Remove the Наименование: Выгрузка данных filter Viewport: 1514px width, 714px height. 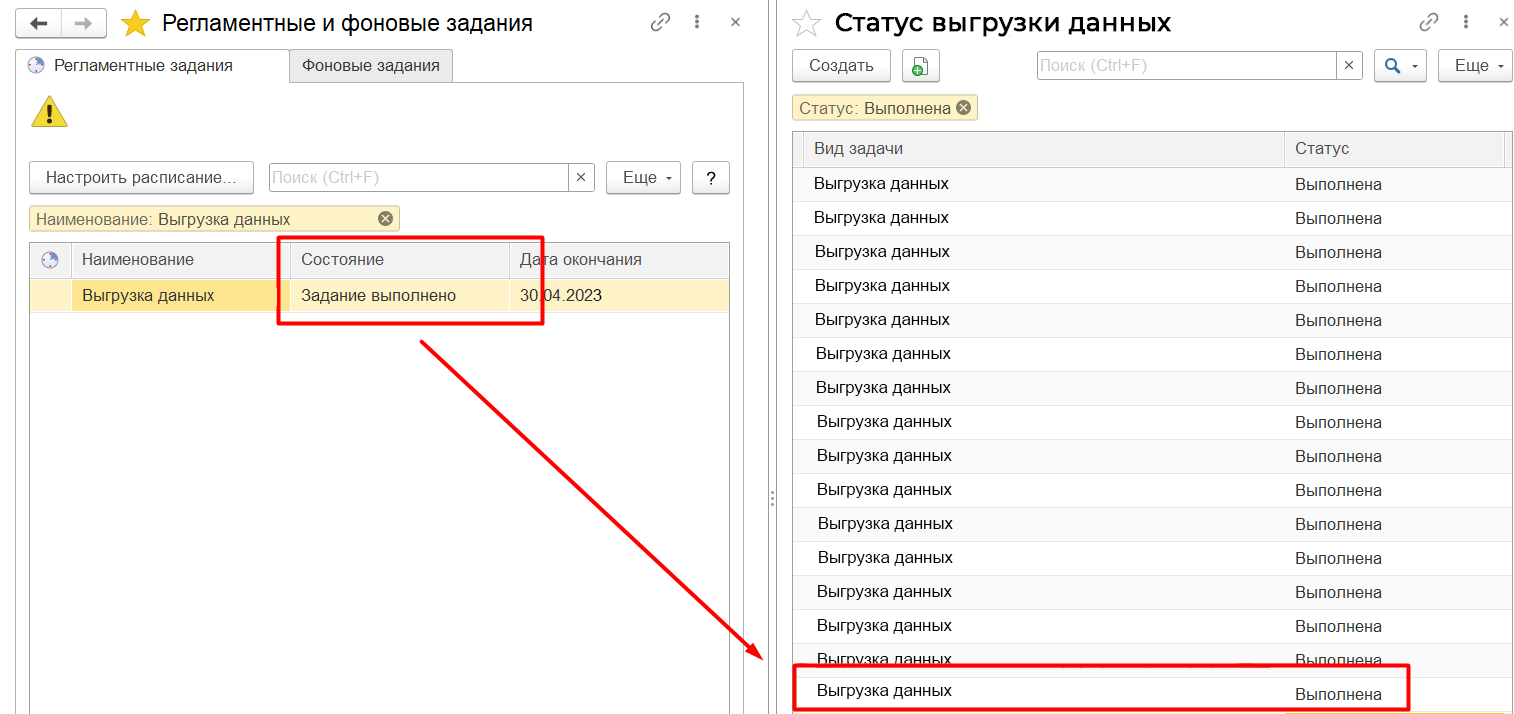click(x=385, y=218)
